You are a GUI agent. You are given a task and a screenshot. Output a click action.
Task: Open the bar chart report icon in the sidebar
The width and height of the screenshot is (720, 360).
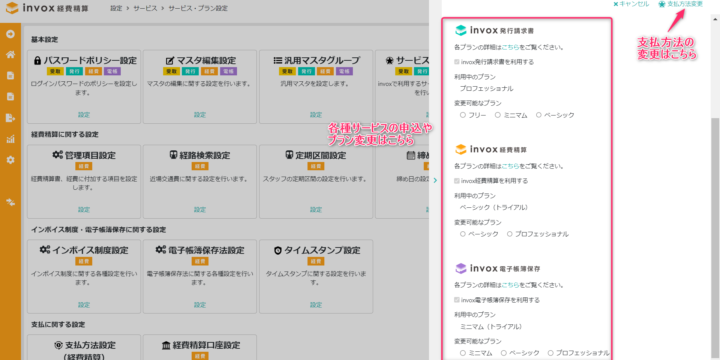[10, 139]
